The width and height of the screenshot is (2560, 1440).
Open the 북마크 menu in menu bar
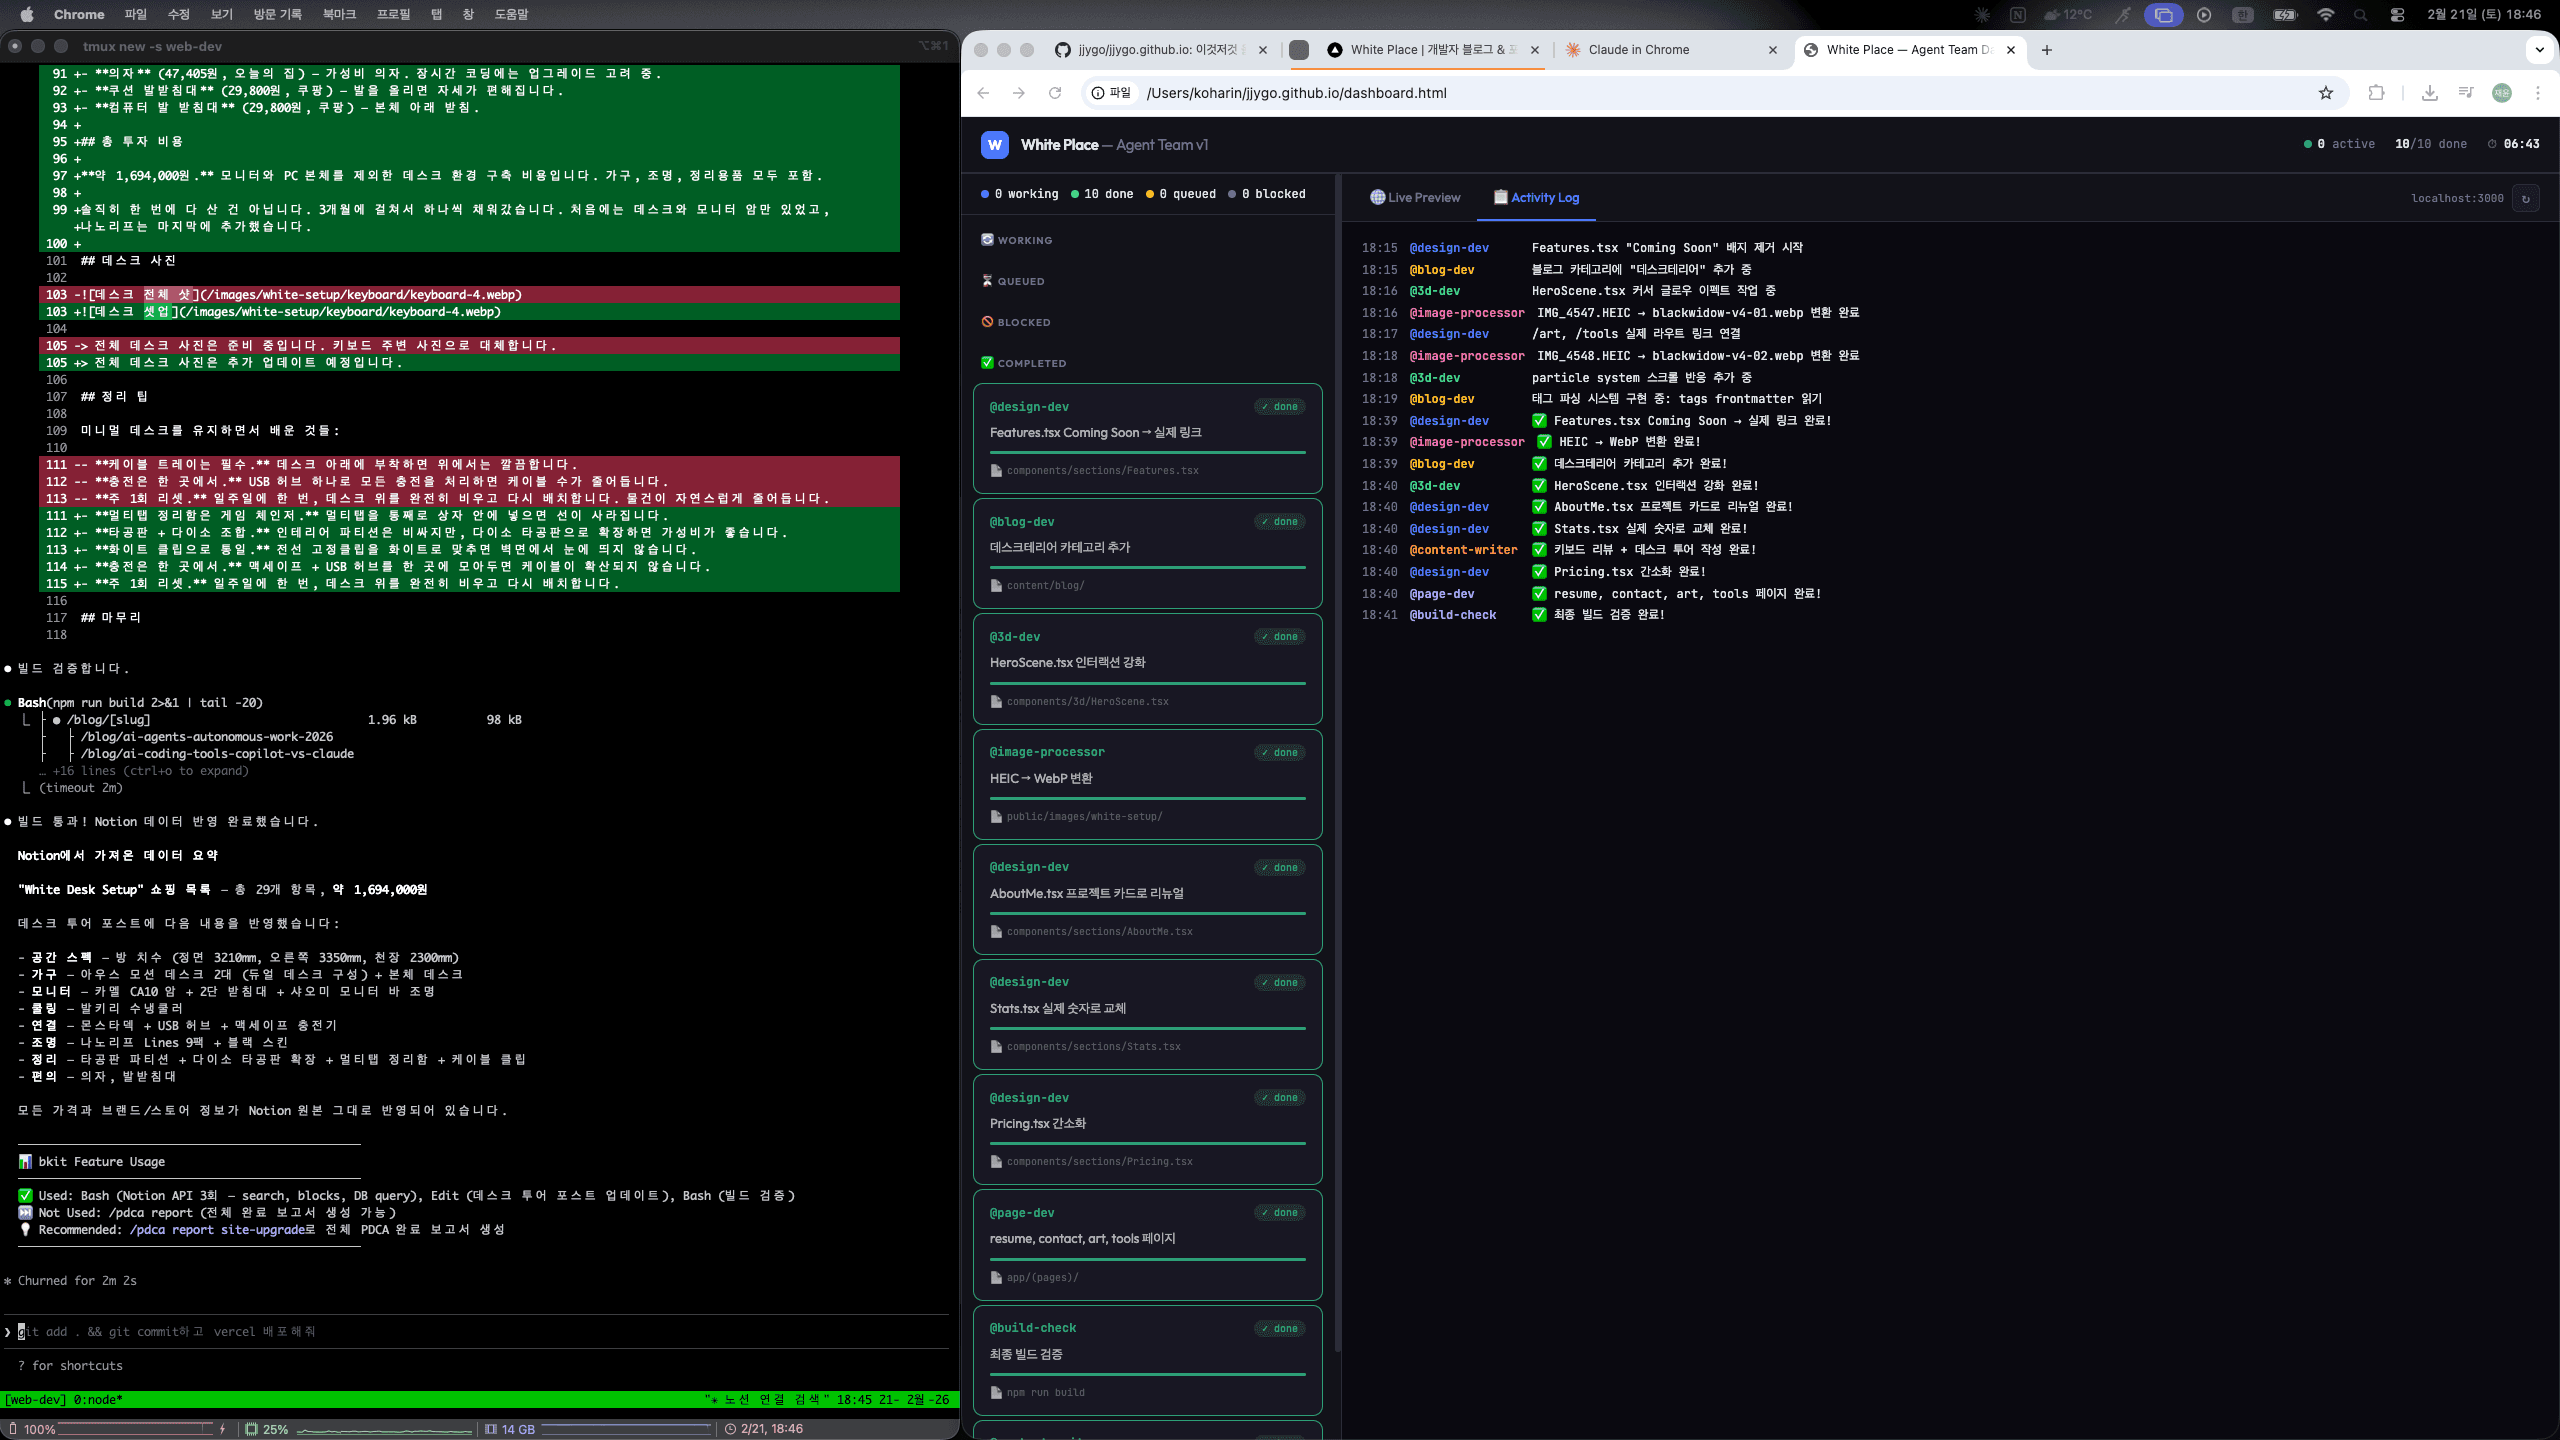pos(339,15)
